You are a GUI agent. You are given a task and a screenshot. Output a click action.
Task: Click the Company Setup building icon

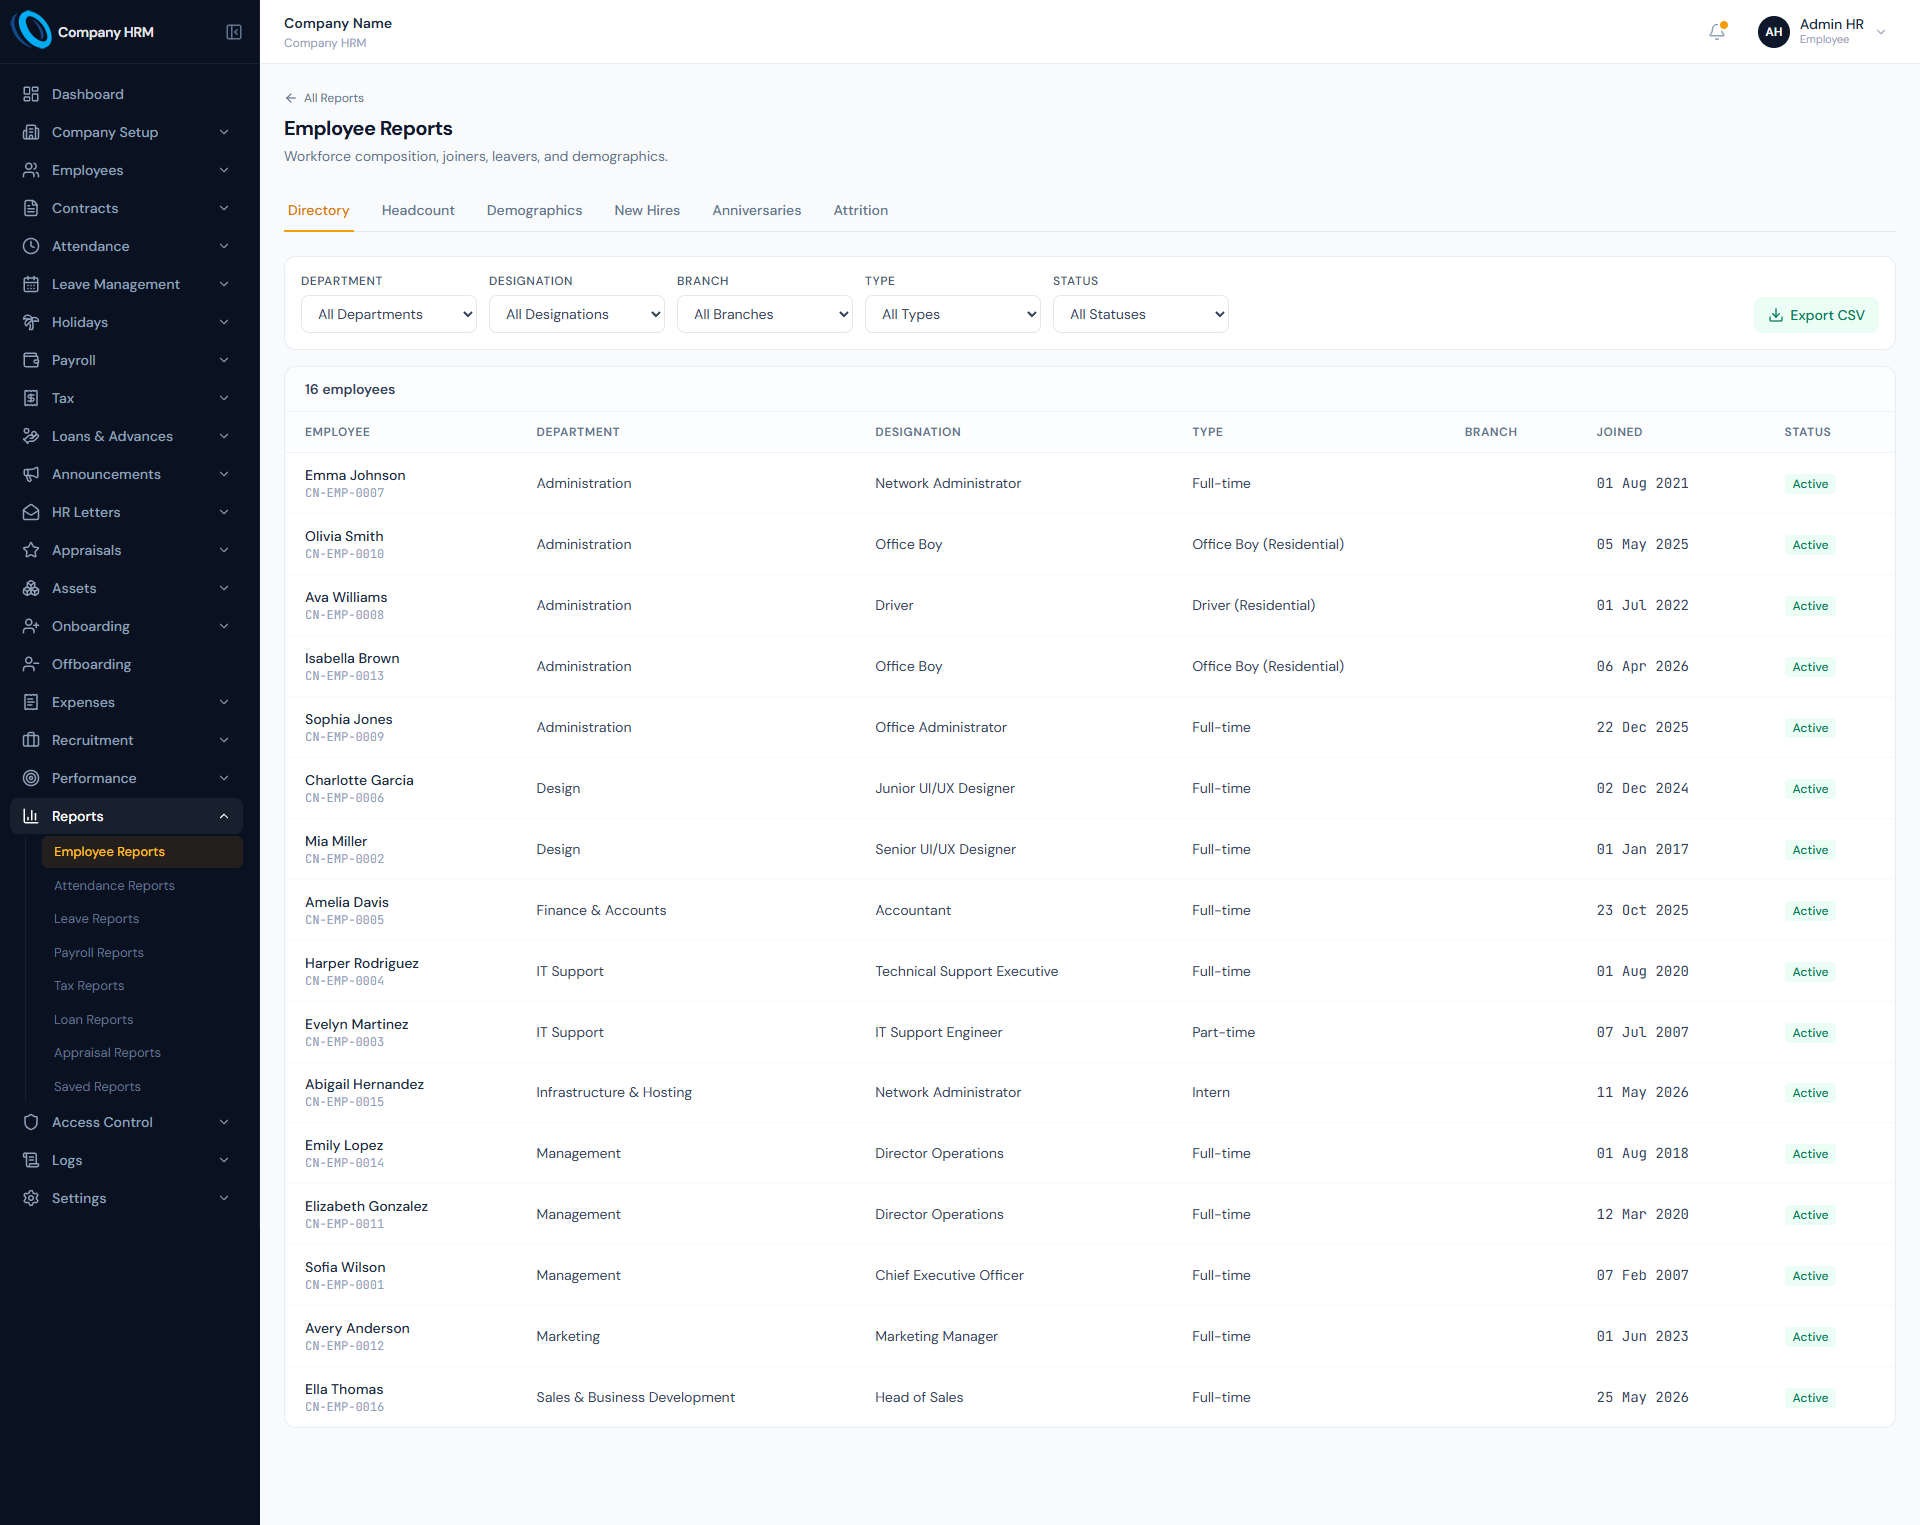31,132
